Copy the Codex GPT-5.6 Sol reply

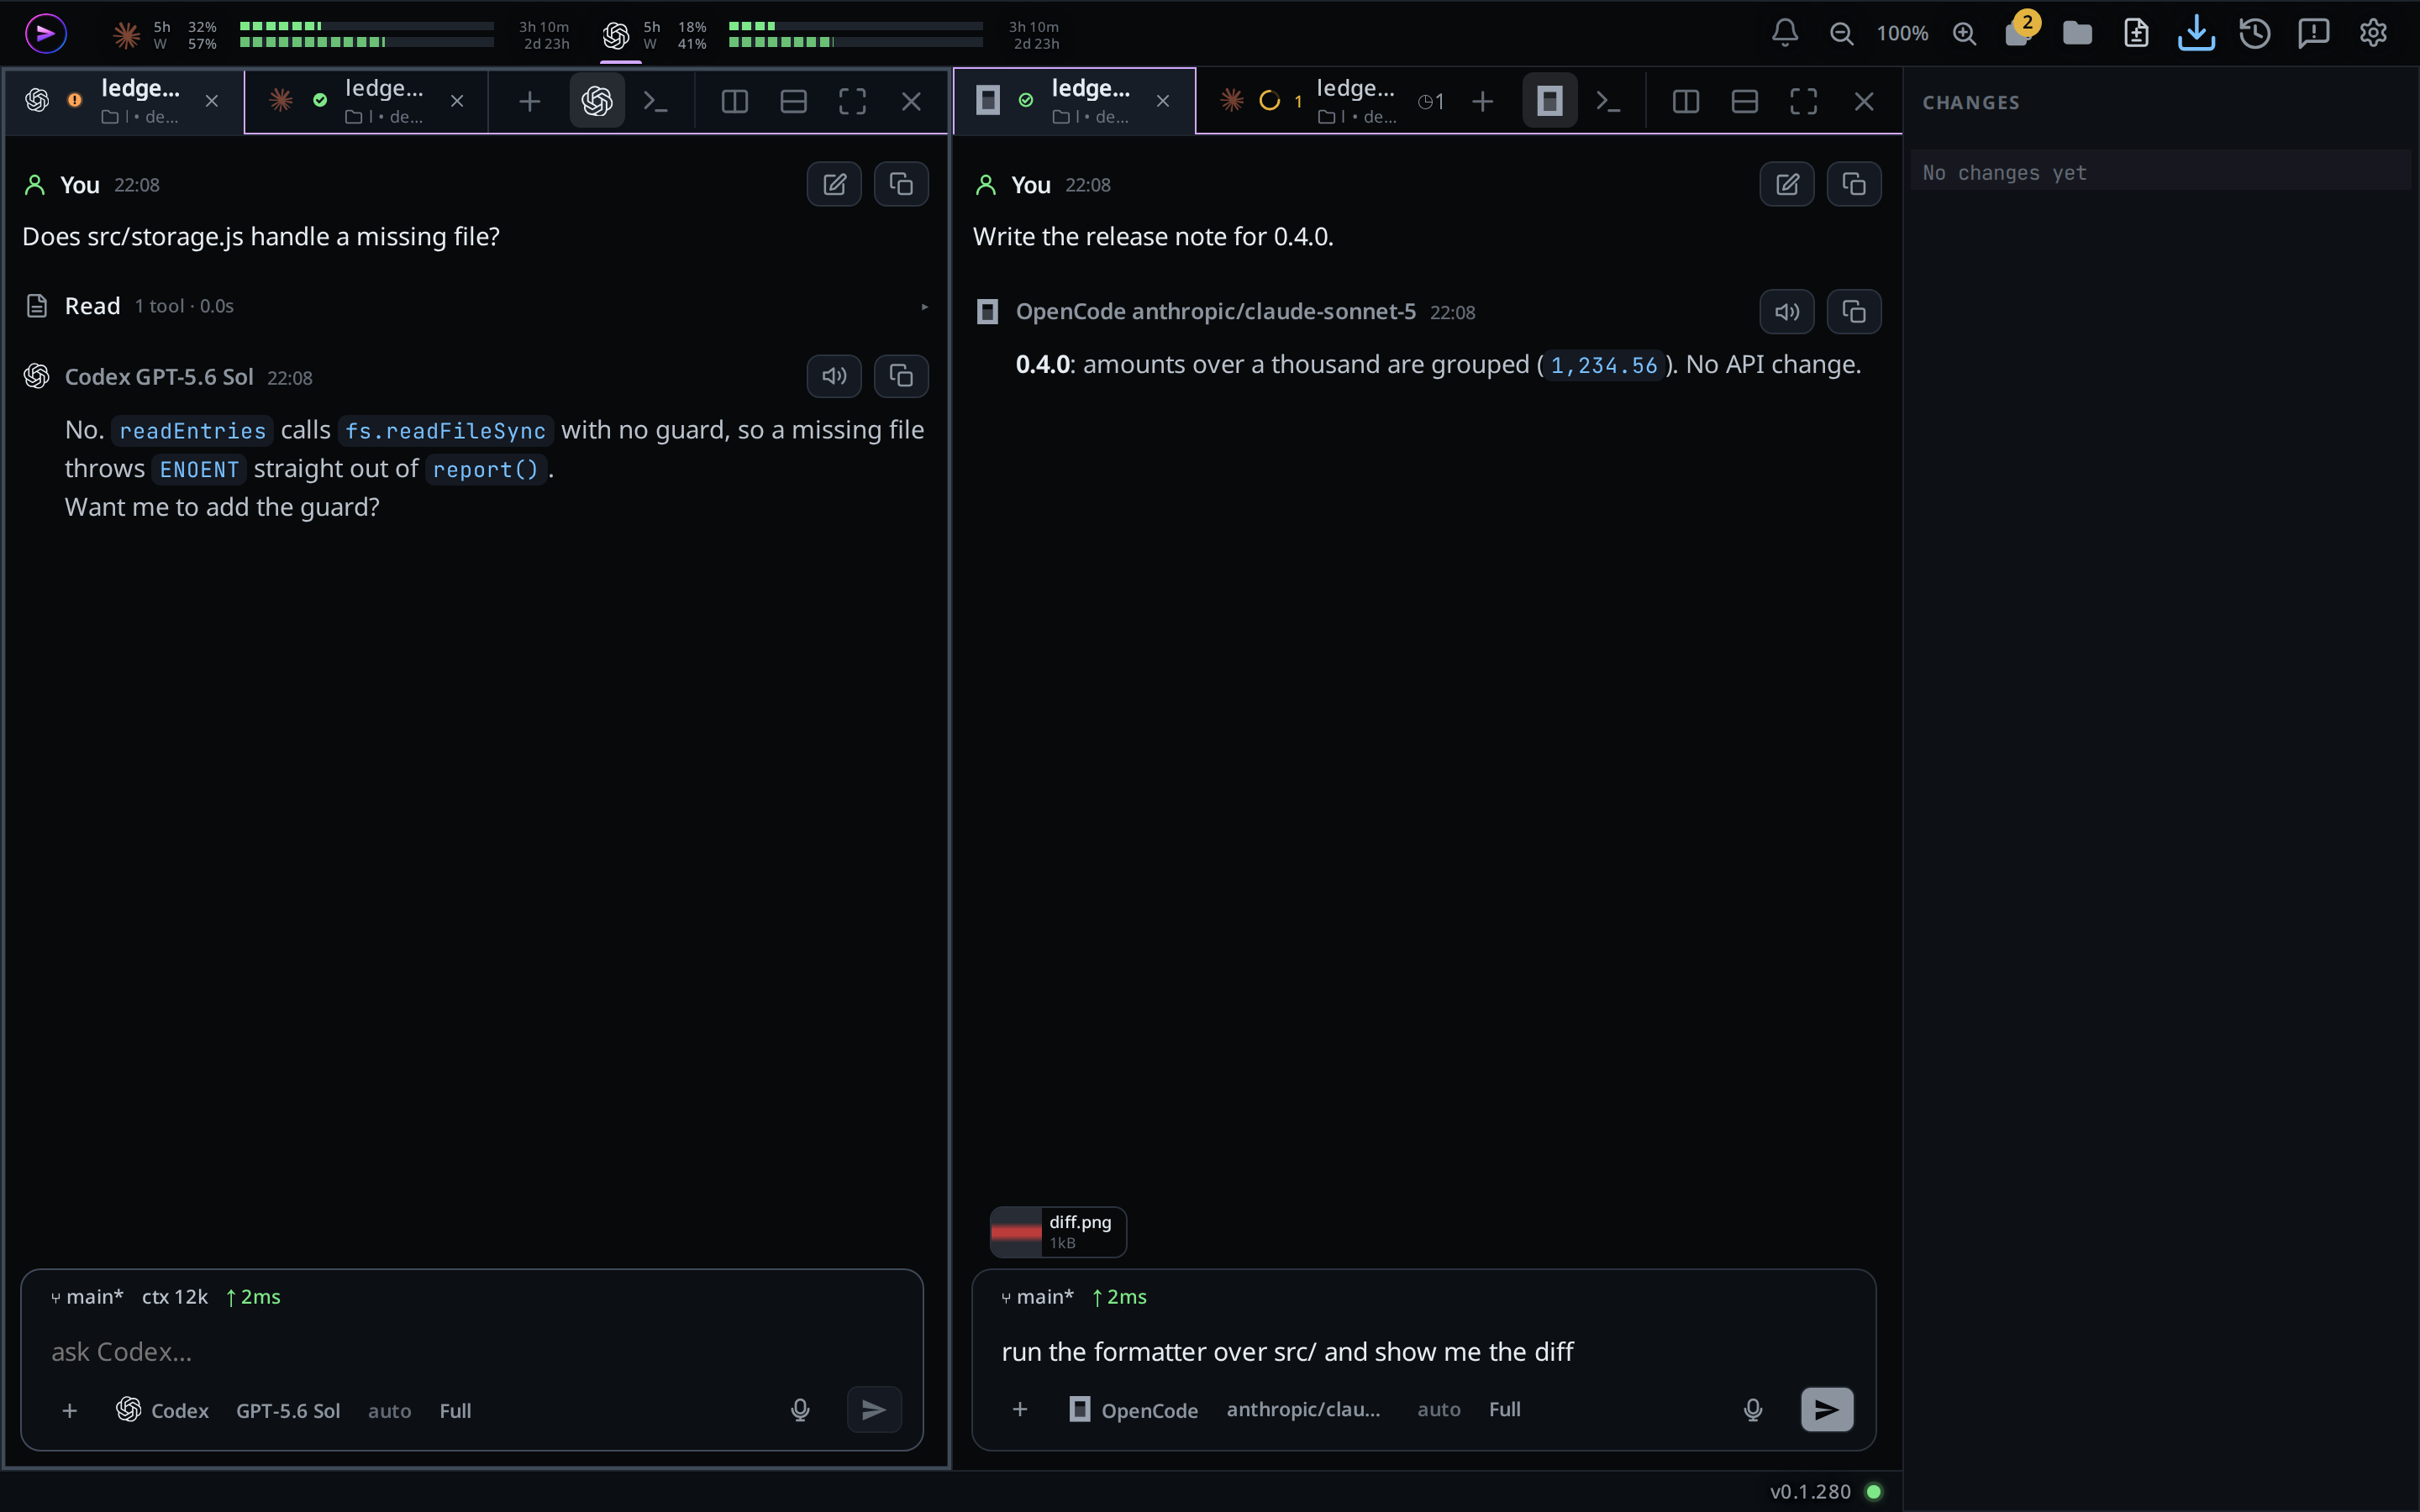[x=901, y=376]
